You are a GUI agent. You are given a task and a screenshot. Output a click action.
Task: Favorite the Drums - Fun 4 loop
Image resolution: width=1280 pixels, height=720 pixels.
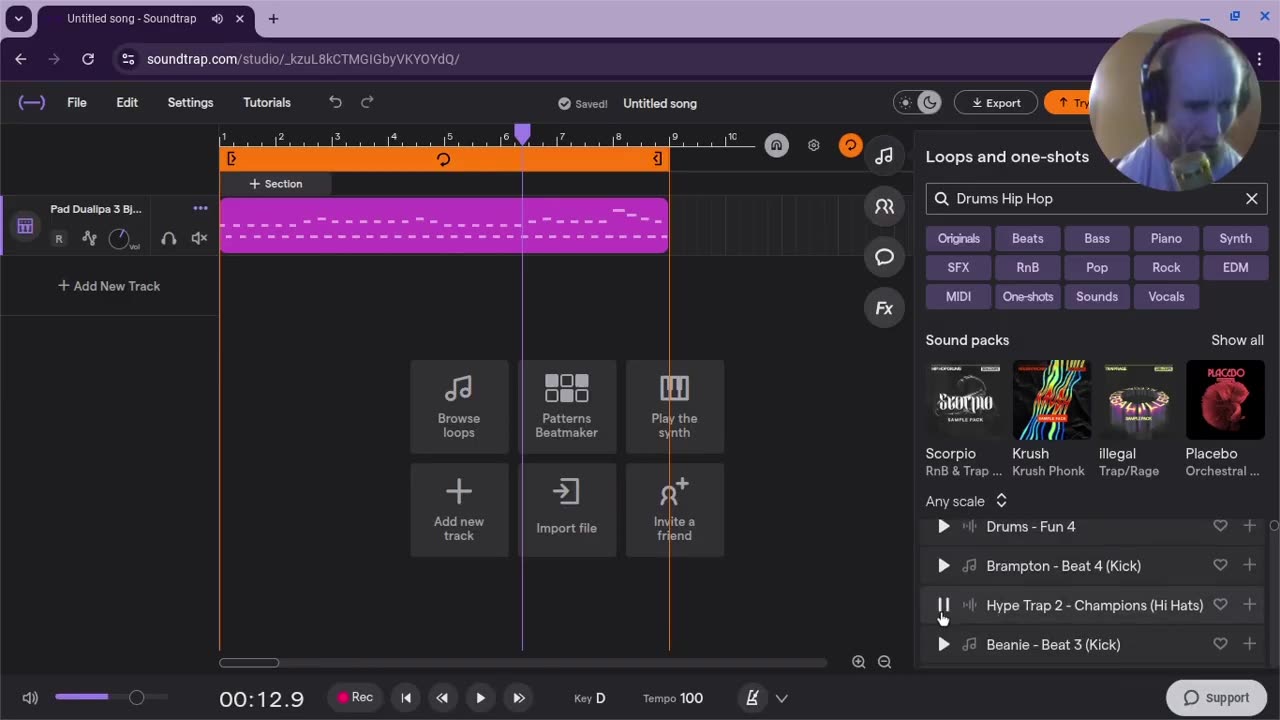coord(1220,526)
